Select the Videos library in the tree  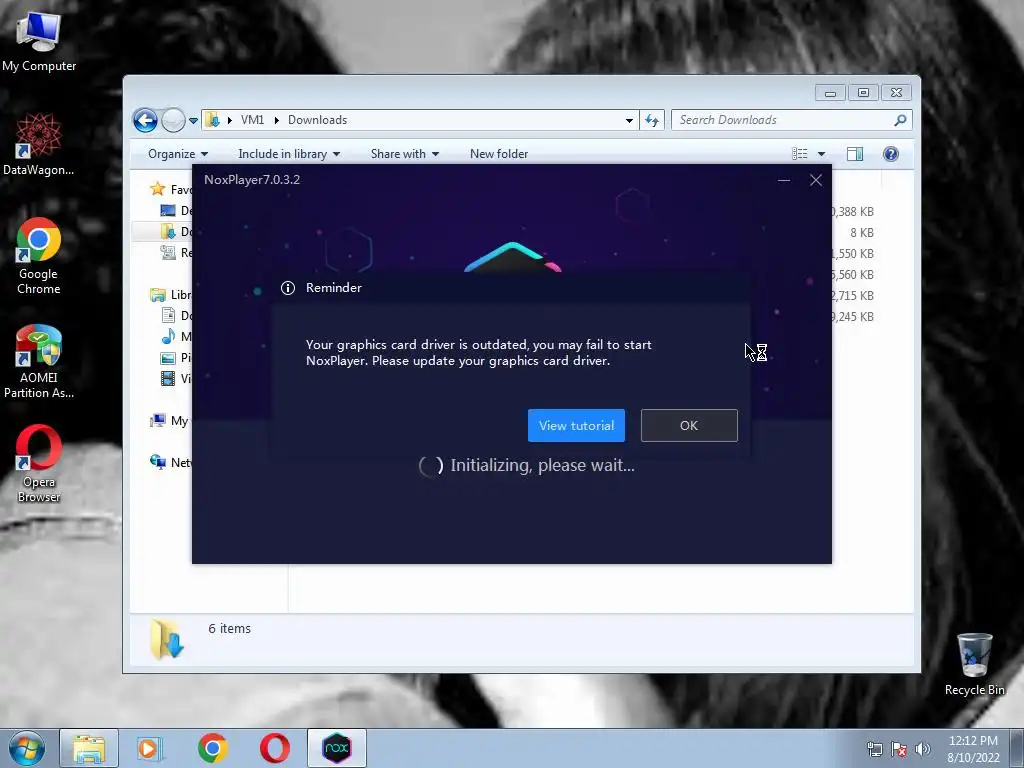(176, 379)
